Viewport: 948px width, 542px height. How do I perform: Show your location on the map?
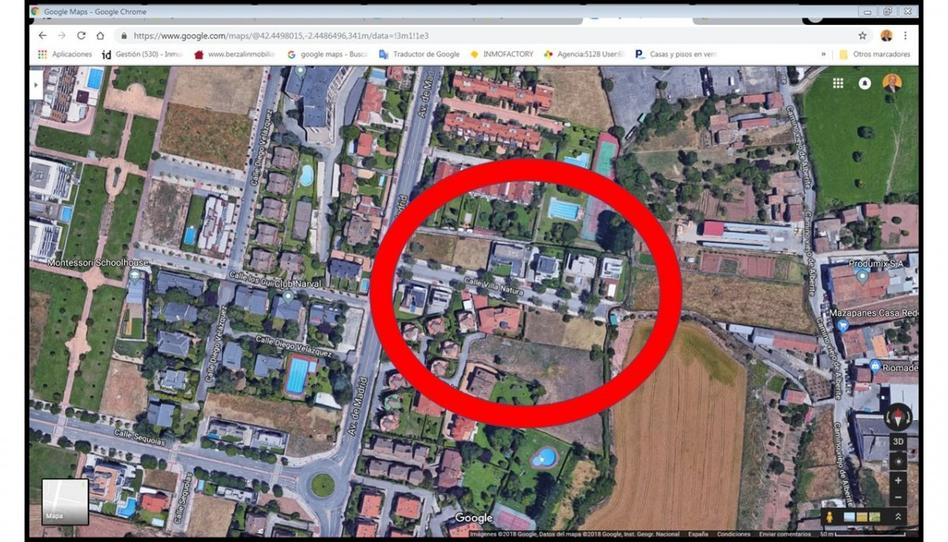pos(898,461)
